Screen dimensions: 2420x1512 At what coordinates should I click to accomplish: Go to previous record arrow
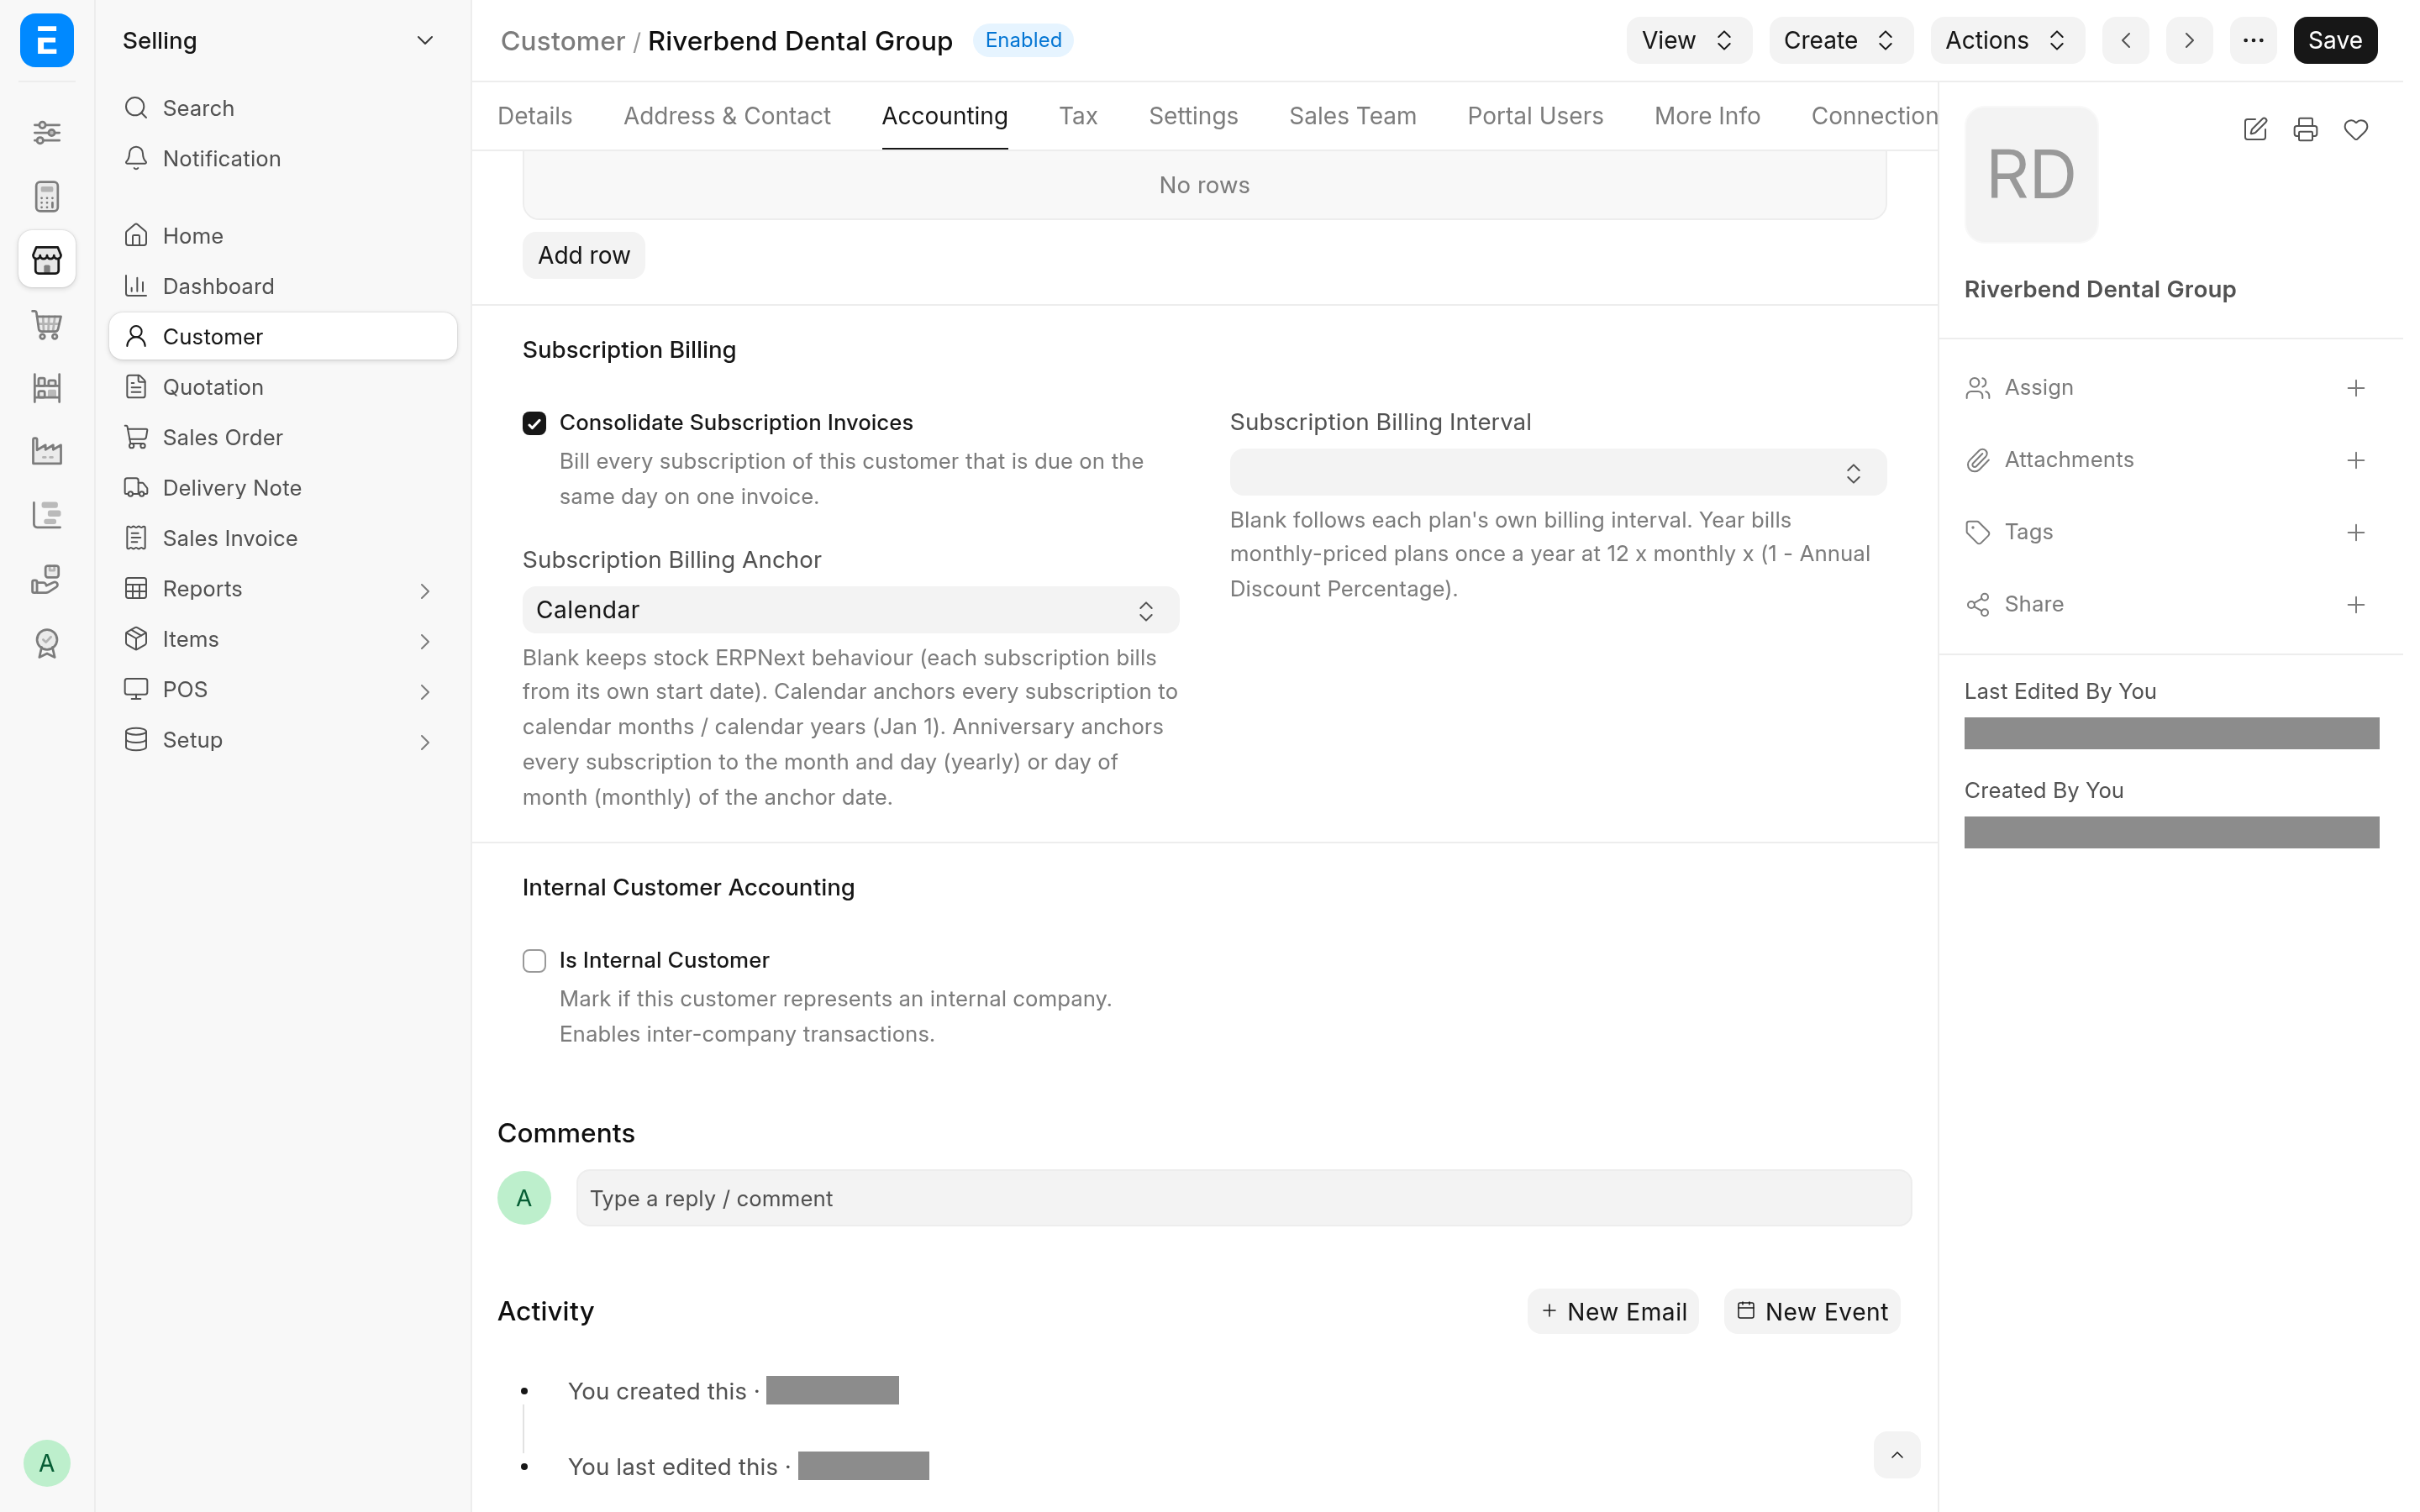(2125, 40)
